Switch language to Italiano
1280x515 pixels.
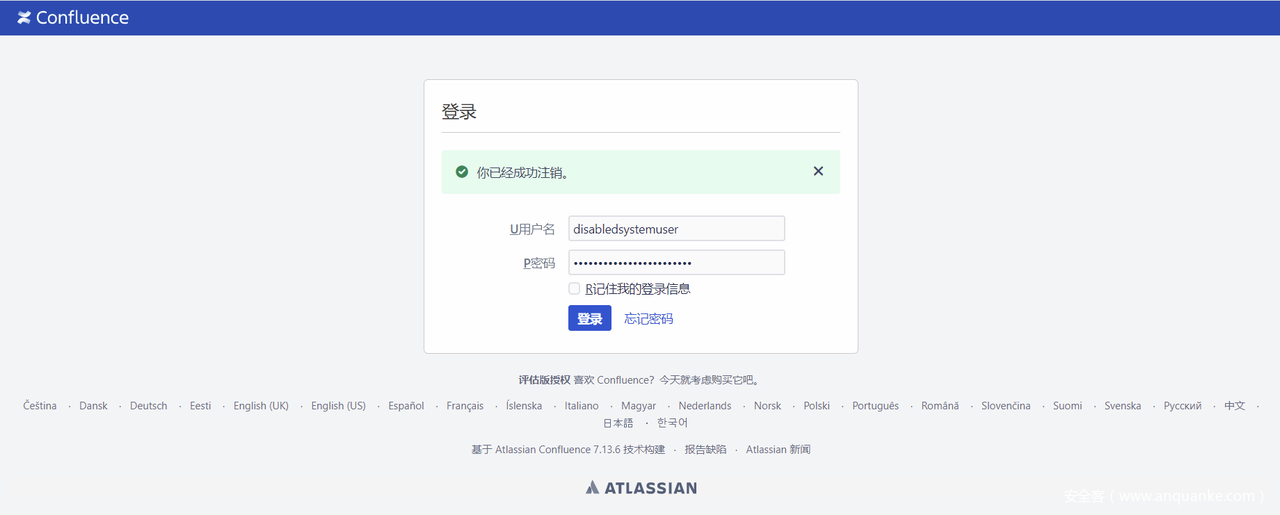582,406
